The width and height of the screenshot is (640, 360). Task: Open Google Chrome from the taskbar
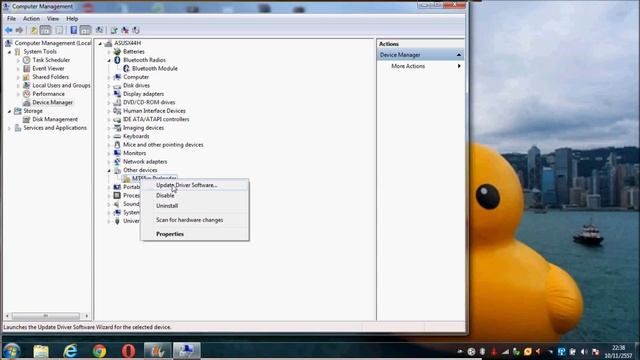[99, 351]
